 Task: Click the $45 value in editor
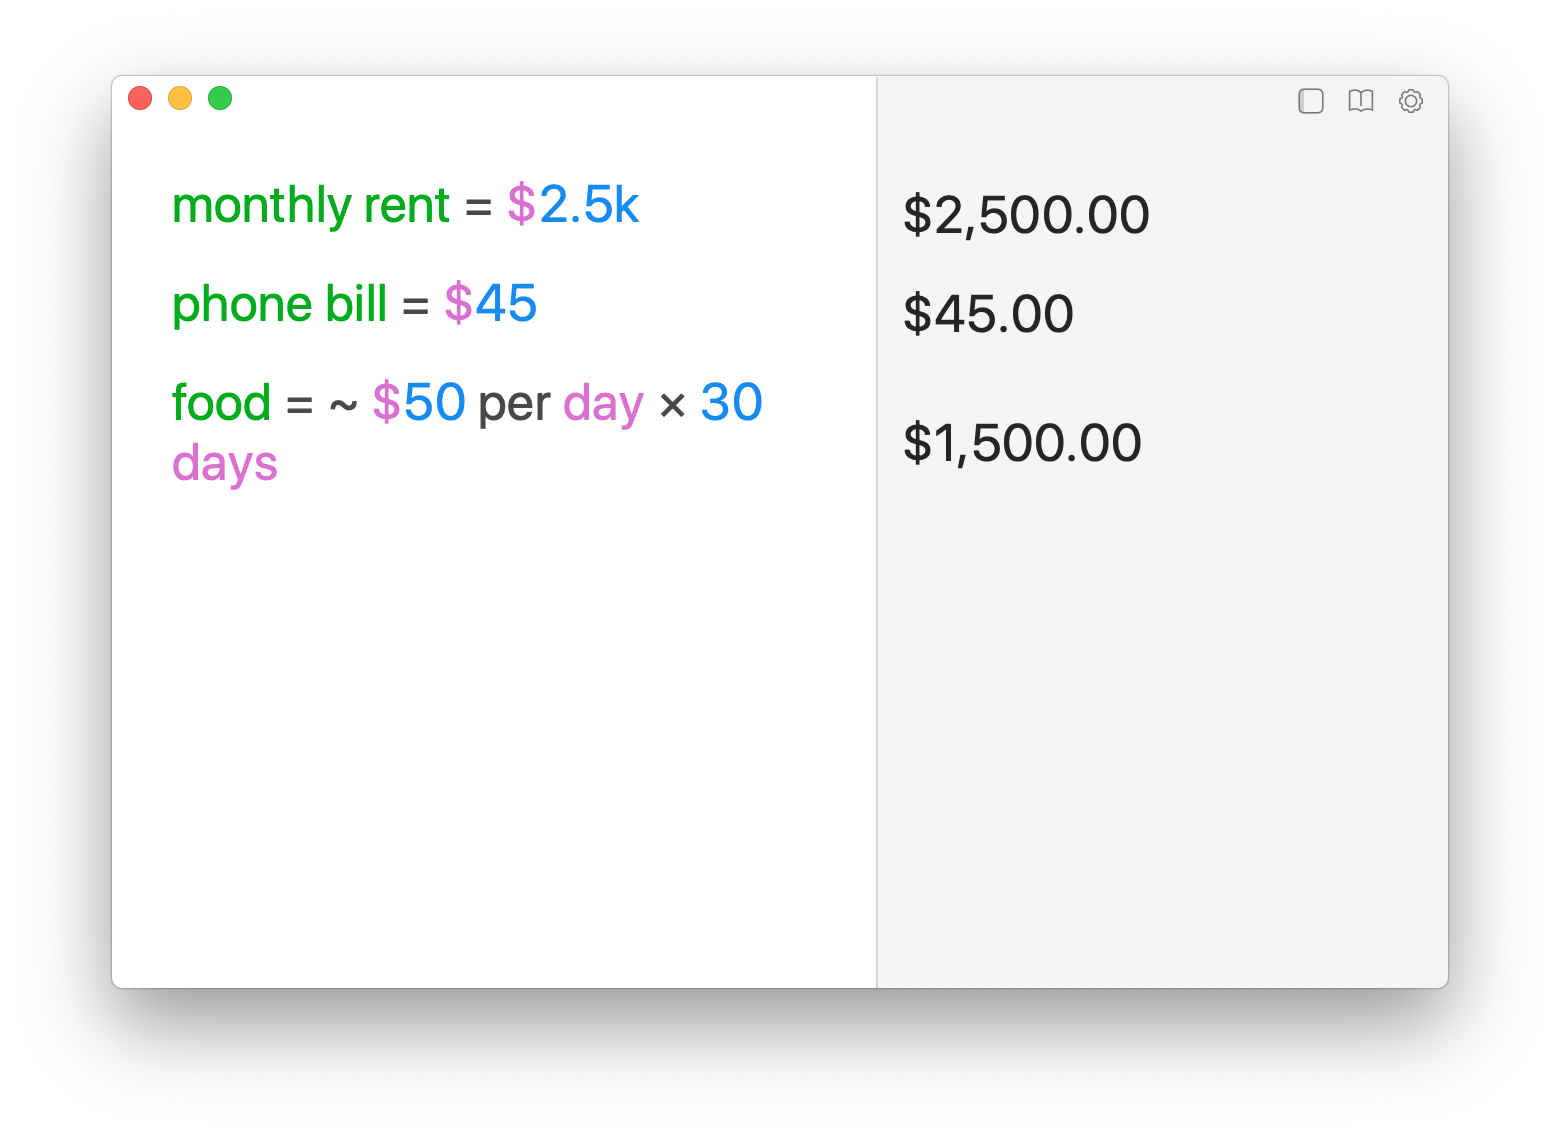click(x=491, y=304)
